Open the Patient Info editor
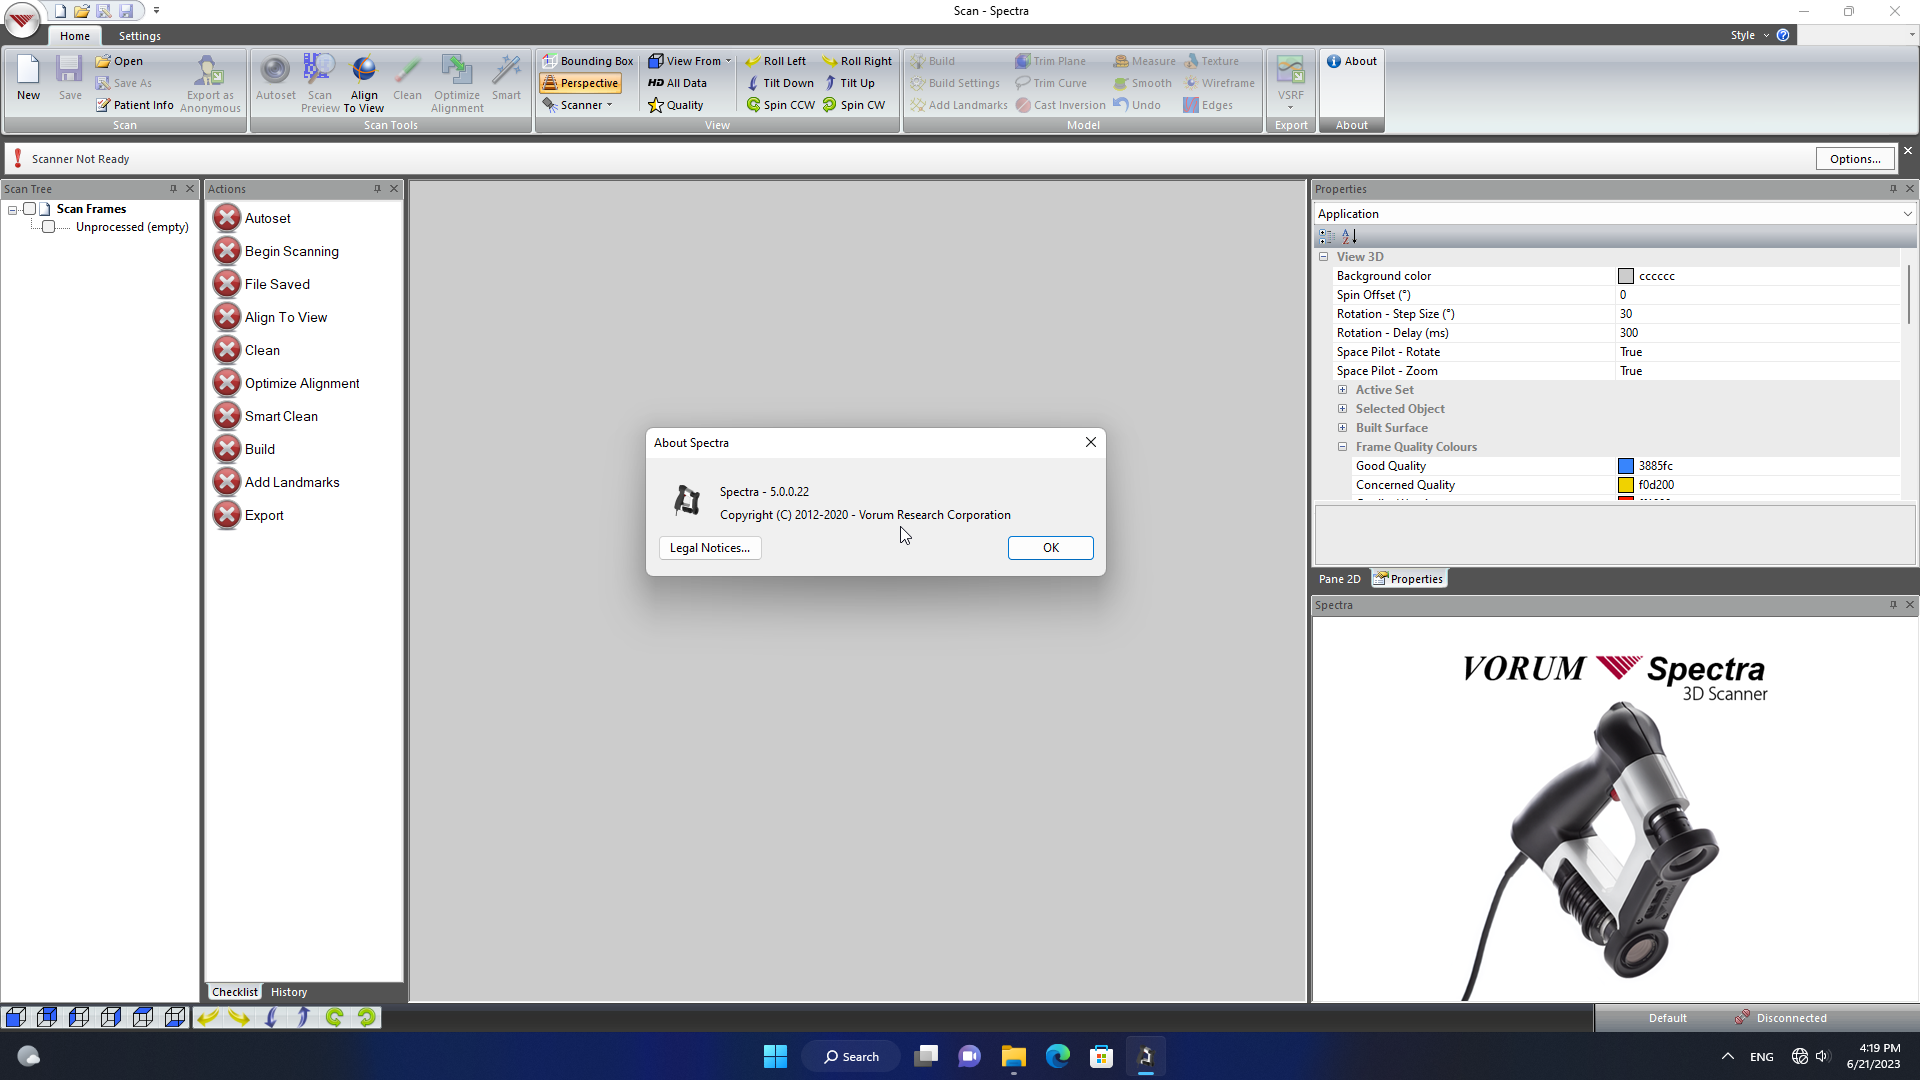 (135, 105)
